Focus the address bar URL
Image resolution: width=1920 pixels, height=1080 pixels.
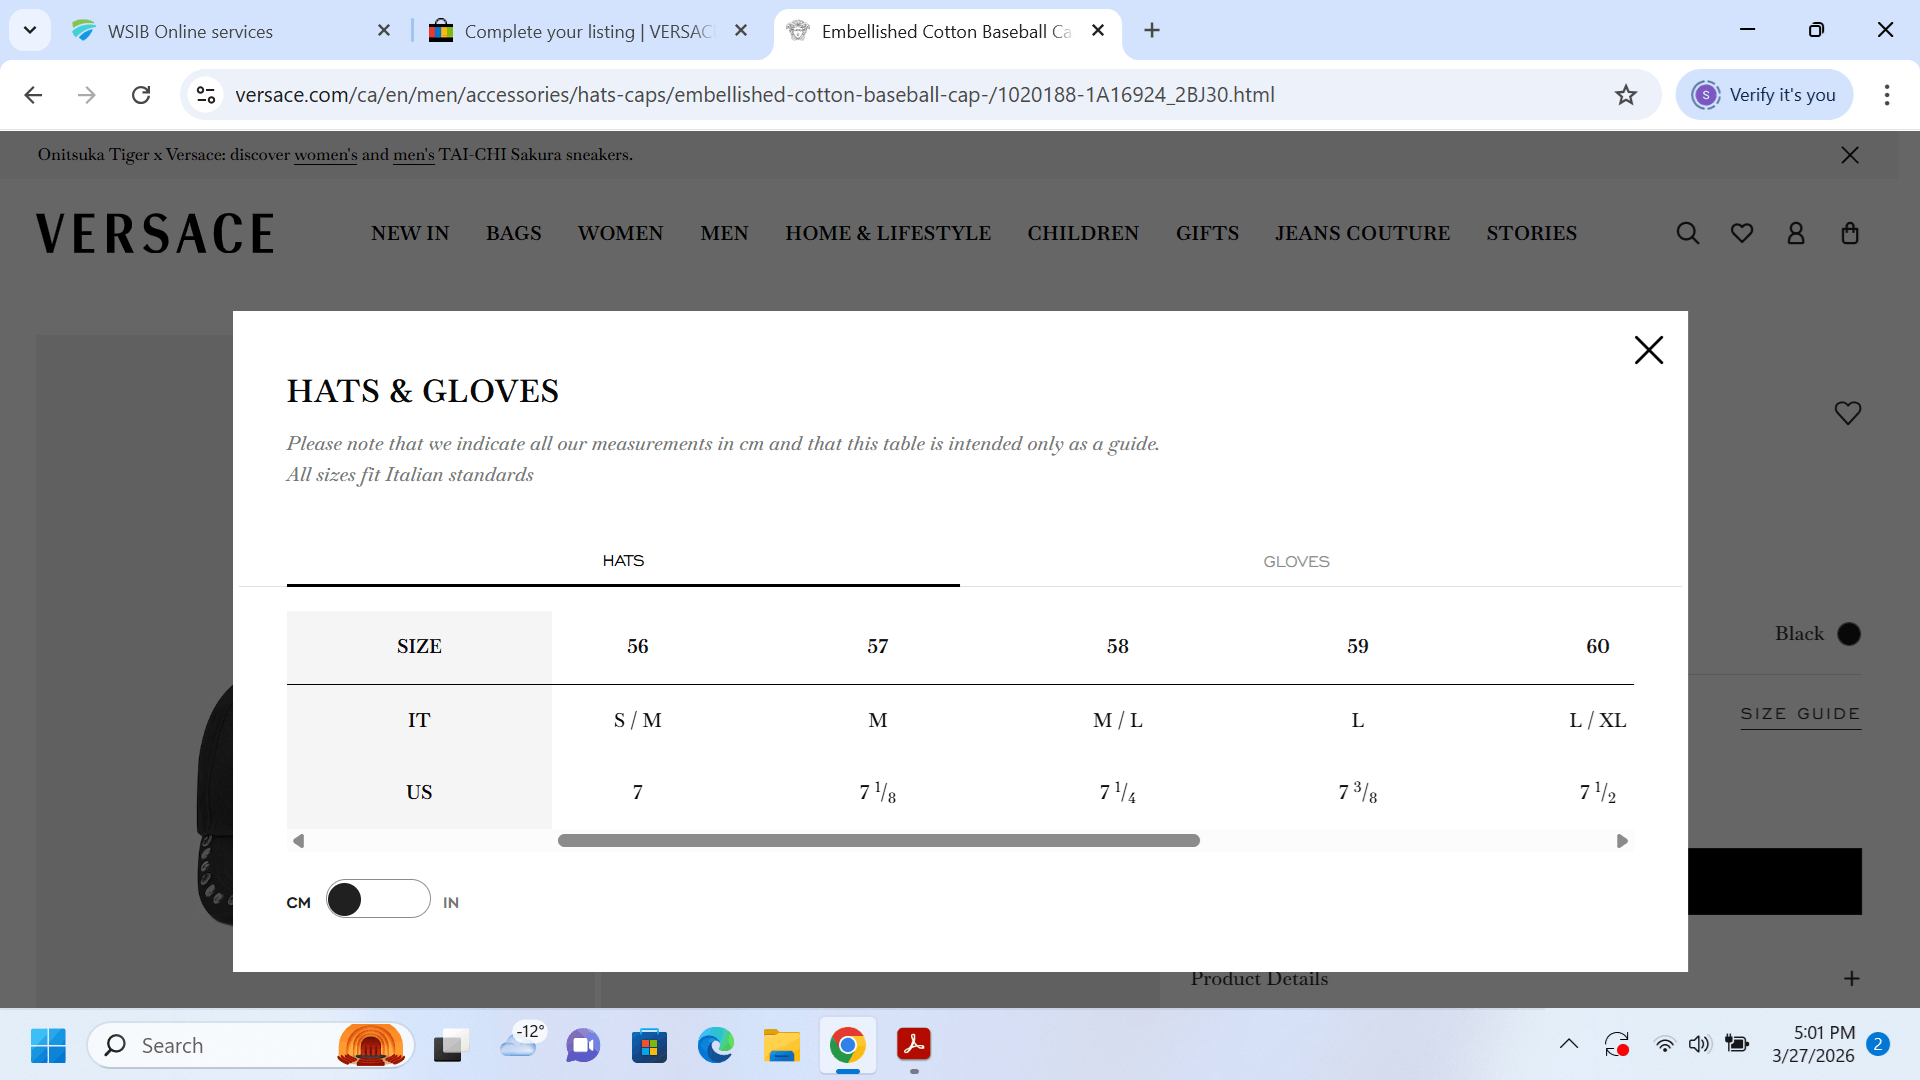point(754,95)
